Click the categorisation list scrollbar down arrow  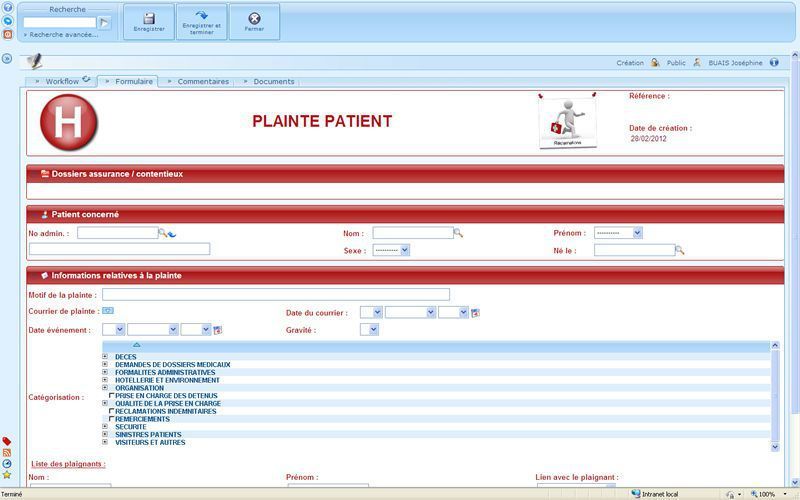[x=774, y=447]
